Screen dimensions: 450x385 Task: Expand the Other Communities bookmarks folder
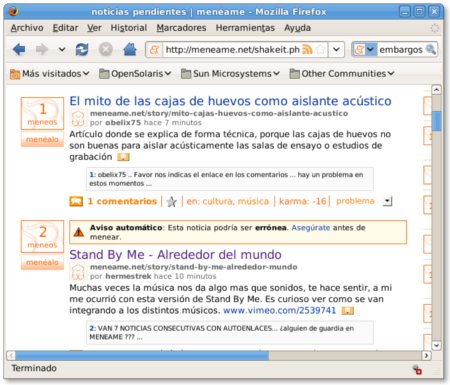[342, 74]
